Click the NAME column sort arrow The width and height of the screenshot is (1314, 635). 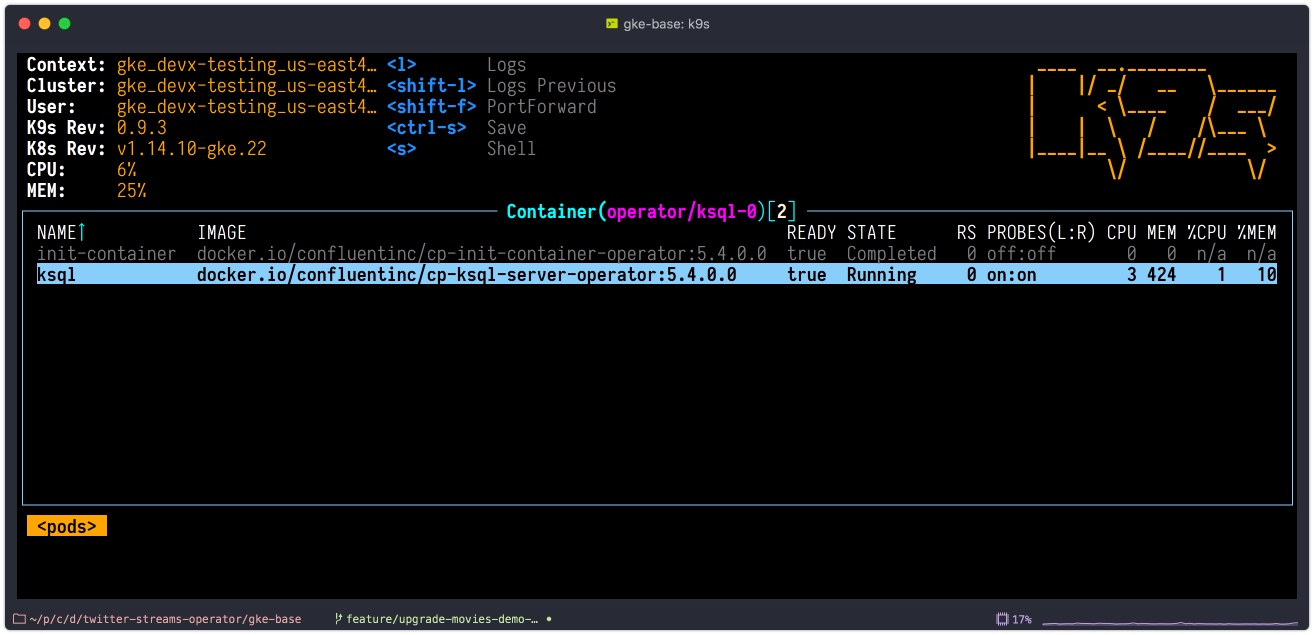[x=82, y=233]
